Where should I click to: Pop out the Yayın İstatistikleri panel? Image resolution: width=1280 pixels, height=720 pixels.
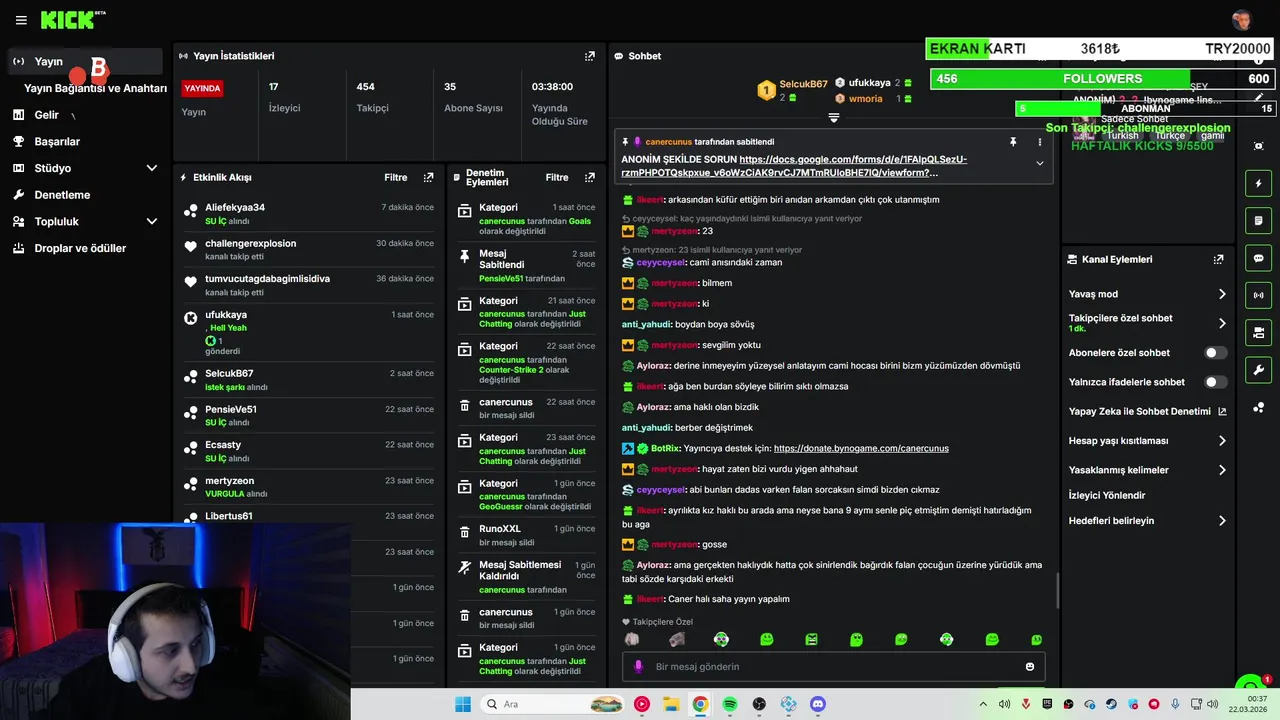click(590, 56)
